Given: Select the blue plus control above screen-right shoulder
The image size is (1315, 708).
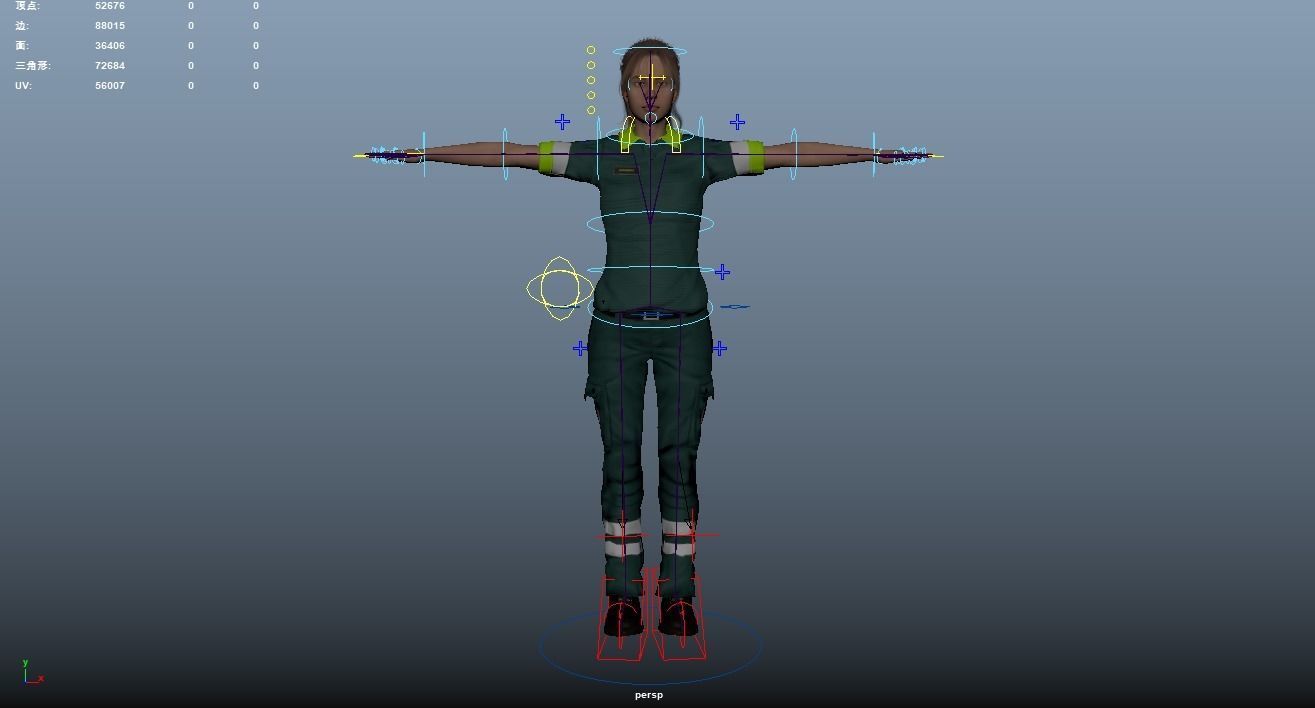Looking at the screenshot, I should [737, 122].
